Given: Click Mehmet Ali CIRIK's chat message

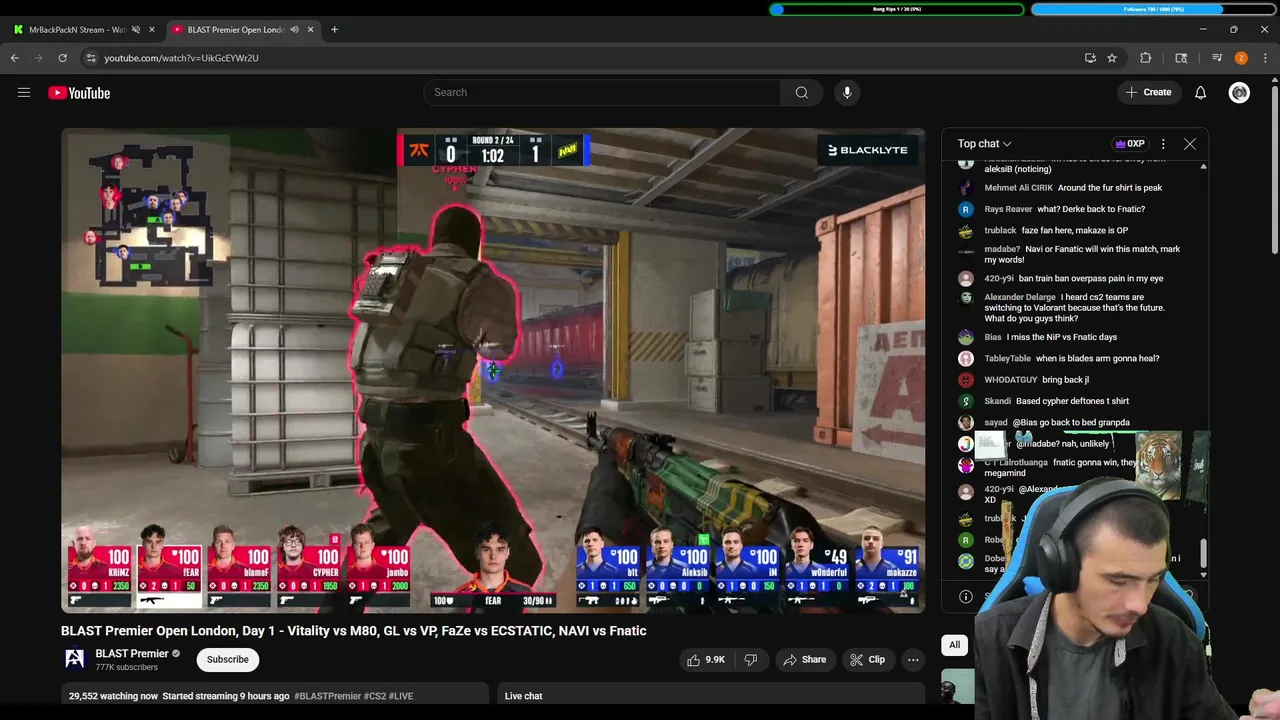Looking at the screenshot, I should tap(1109, 188).
